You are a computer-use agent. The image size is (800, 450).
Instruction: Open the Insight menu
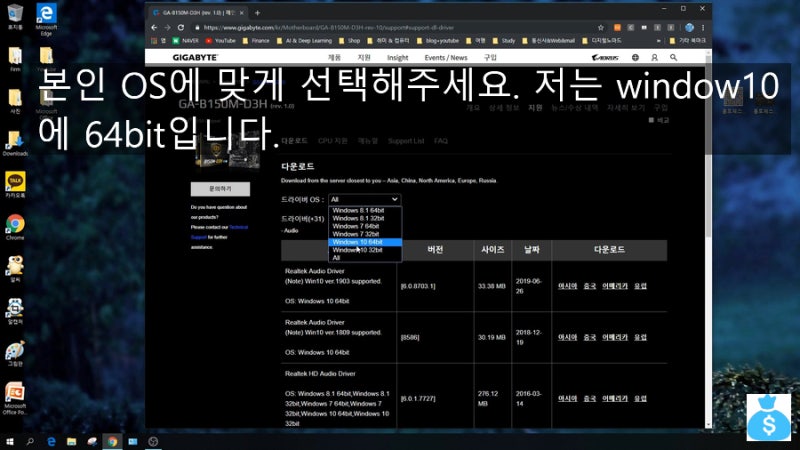397,58
